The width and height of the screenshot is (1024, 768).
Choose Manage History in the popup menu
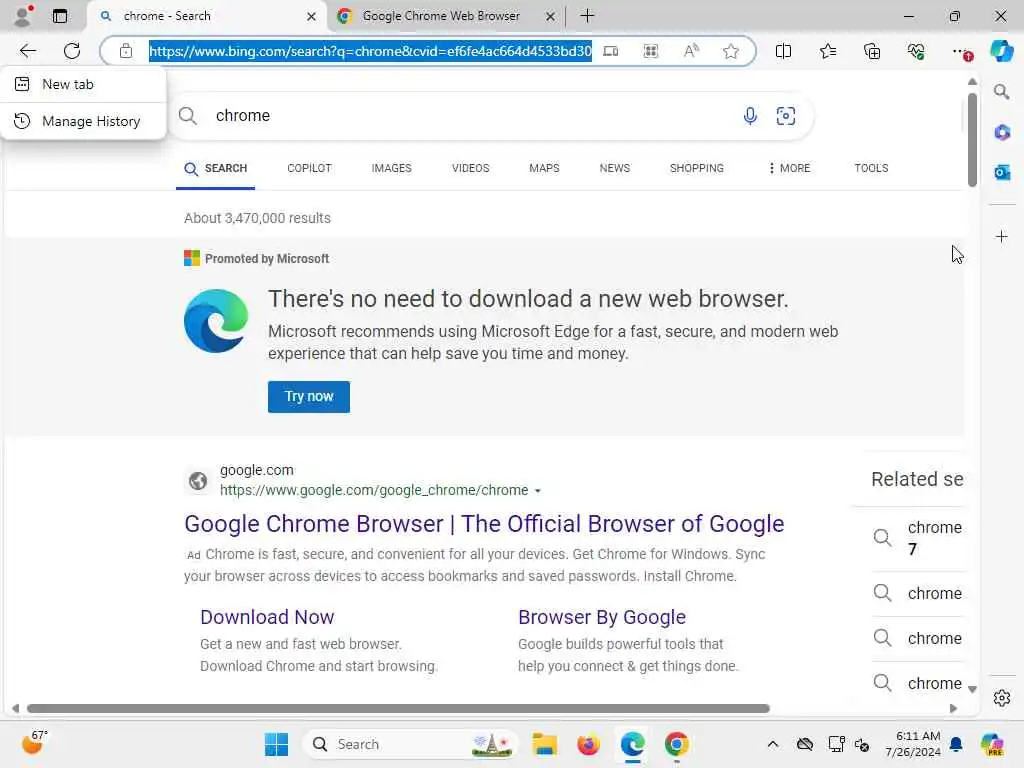(83, 121)
